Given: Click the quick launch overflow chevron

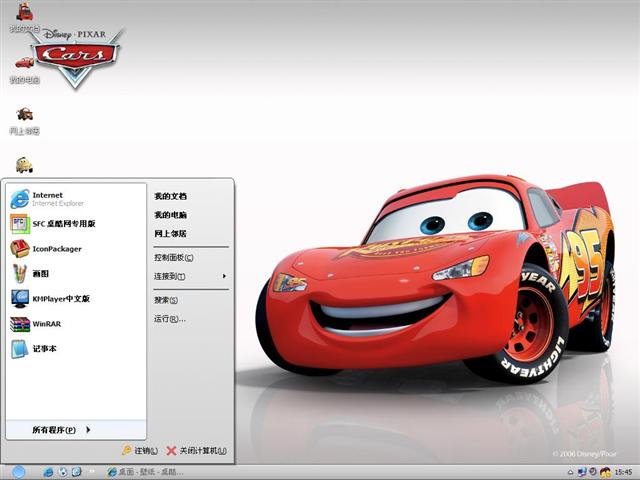Looking at the screenshot, I should coord(92,471).
